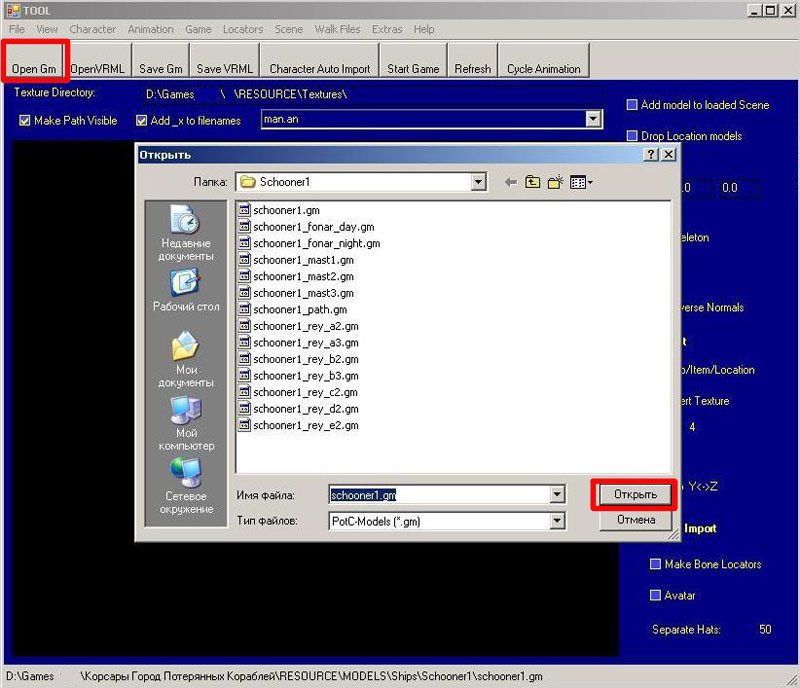The image size is (800, 688).
Task: Select file schooner1_mast2.gm
Action: pyautogui.click(x=296, y=276)
